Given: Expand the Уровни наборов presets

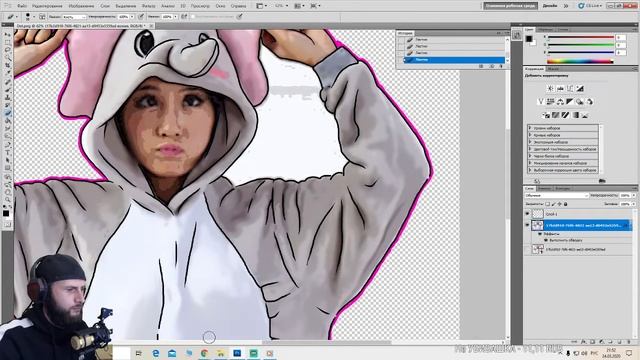Looking at the screenshot, I should pyautogui.click(x=530, y=128).
